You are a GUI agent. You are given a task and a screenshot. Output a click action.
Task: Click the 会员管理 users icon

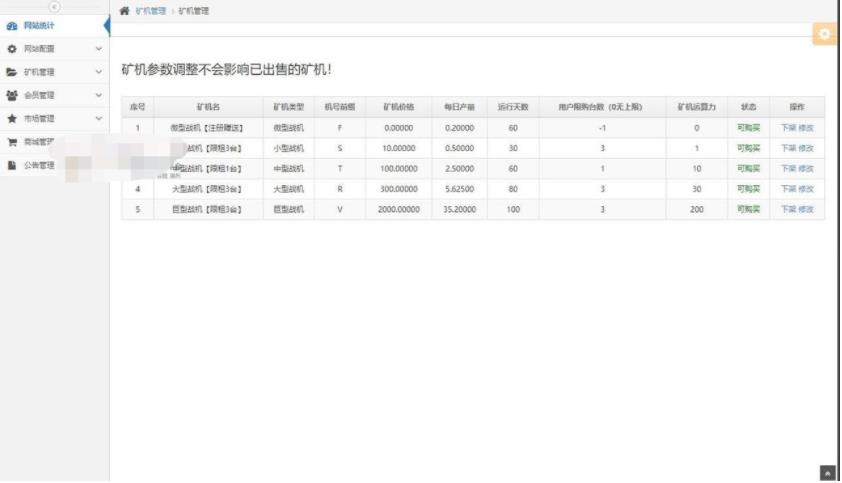[11, 95]
